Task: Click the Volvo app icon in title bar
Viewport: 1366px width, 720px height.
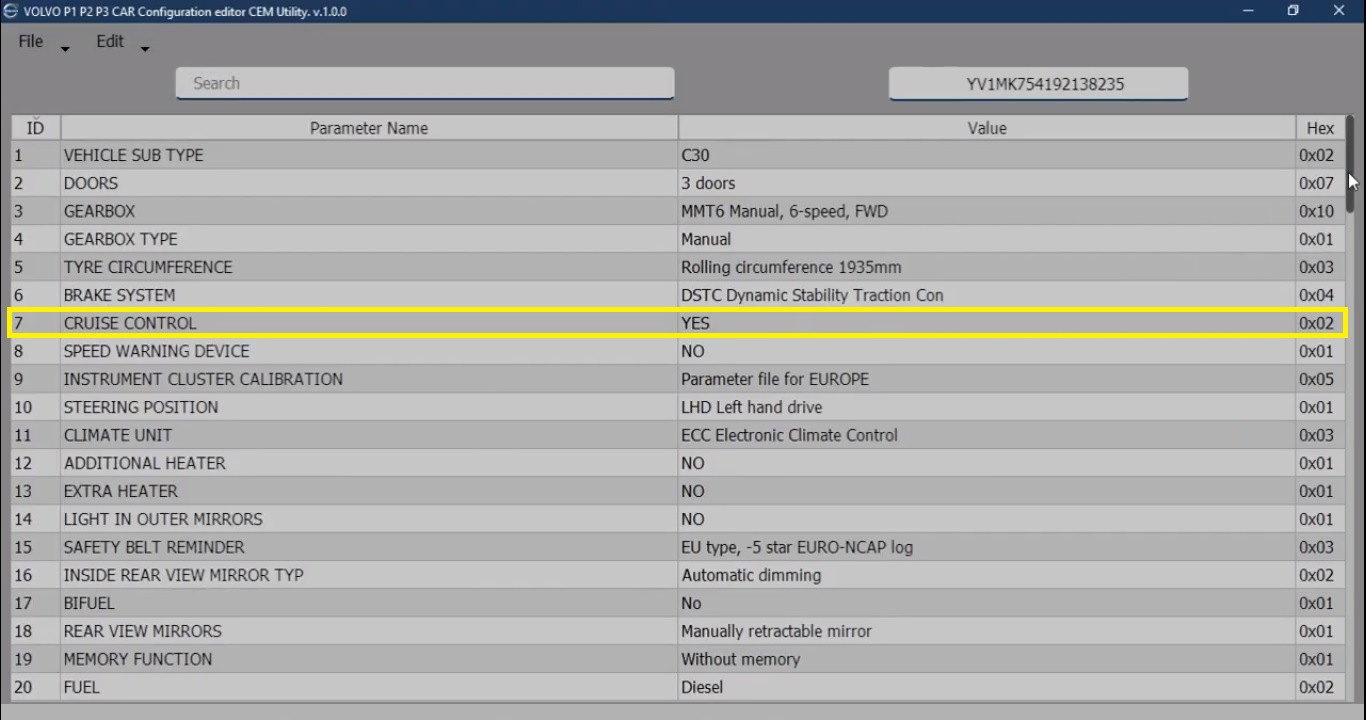Action: [11, 11]
